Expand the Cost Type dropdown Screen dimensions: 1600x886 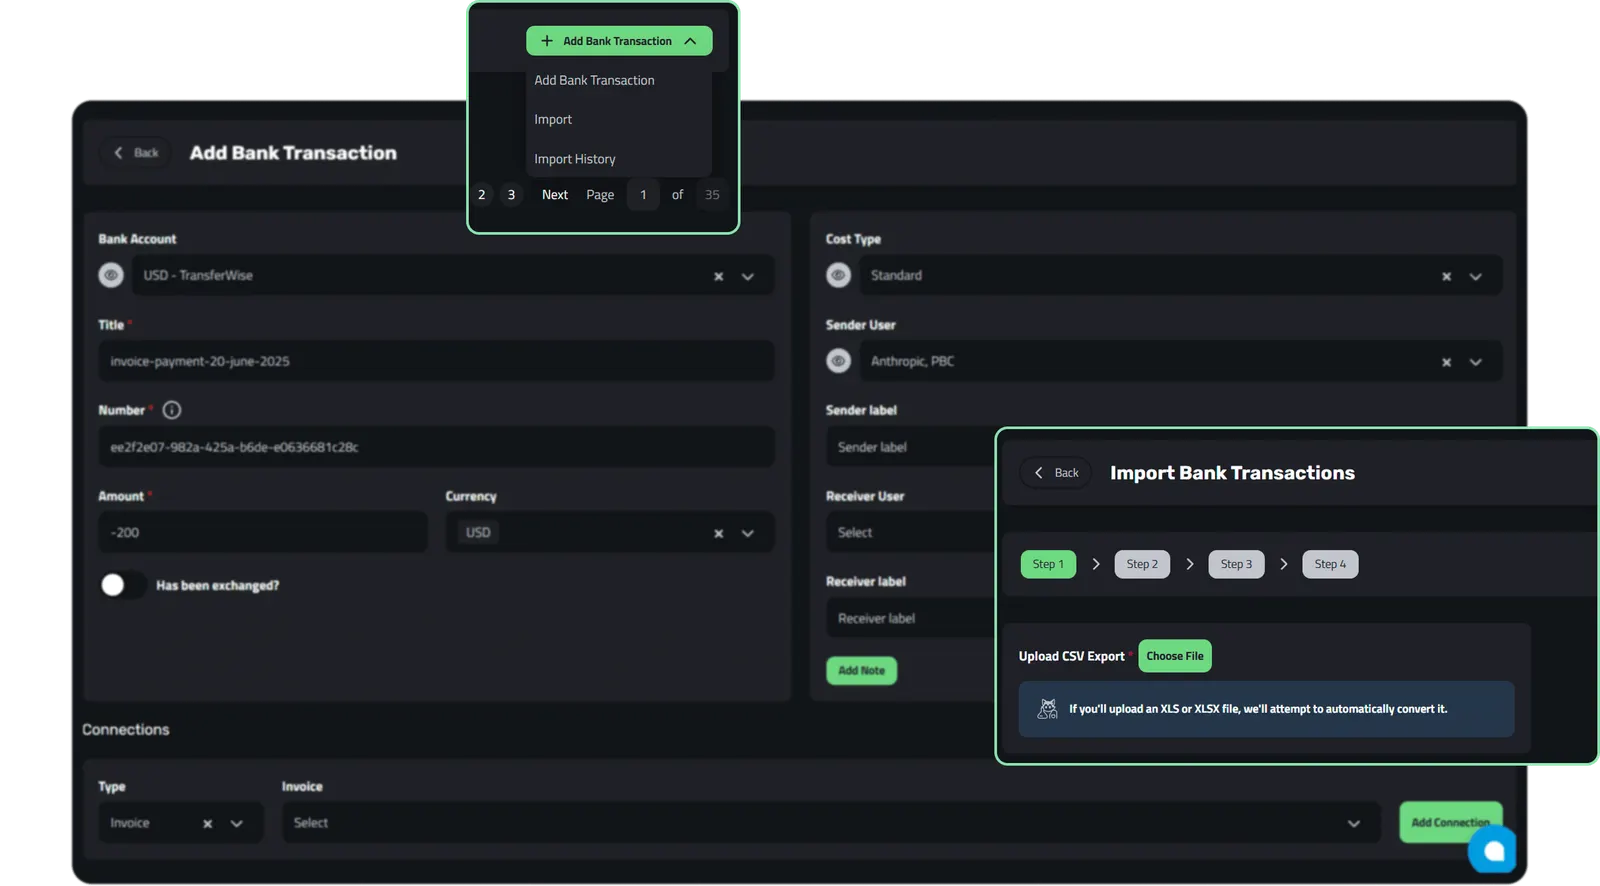point(1475,277)
